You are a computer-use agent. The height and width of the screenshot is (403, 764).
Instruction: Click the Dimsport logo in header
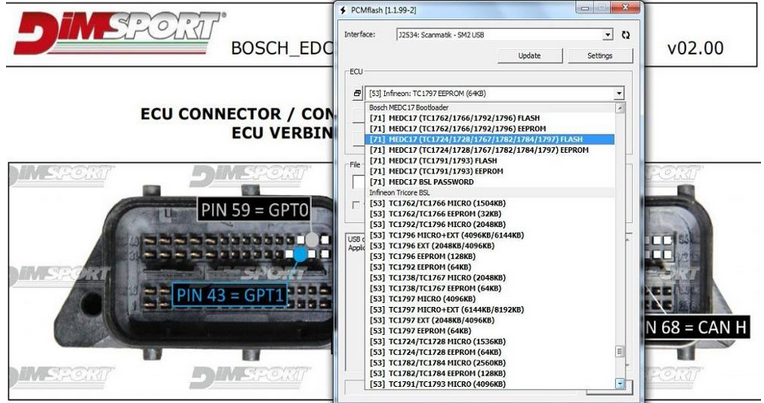(119, 33)
